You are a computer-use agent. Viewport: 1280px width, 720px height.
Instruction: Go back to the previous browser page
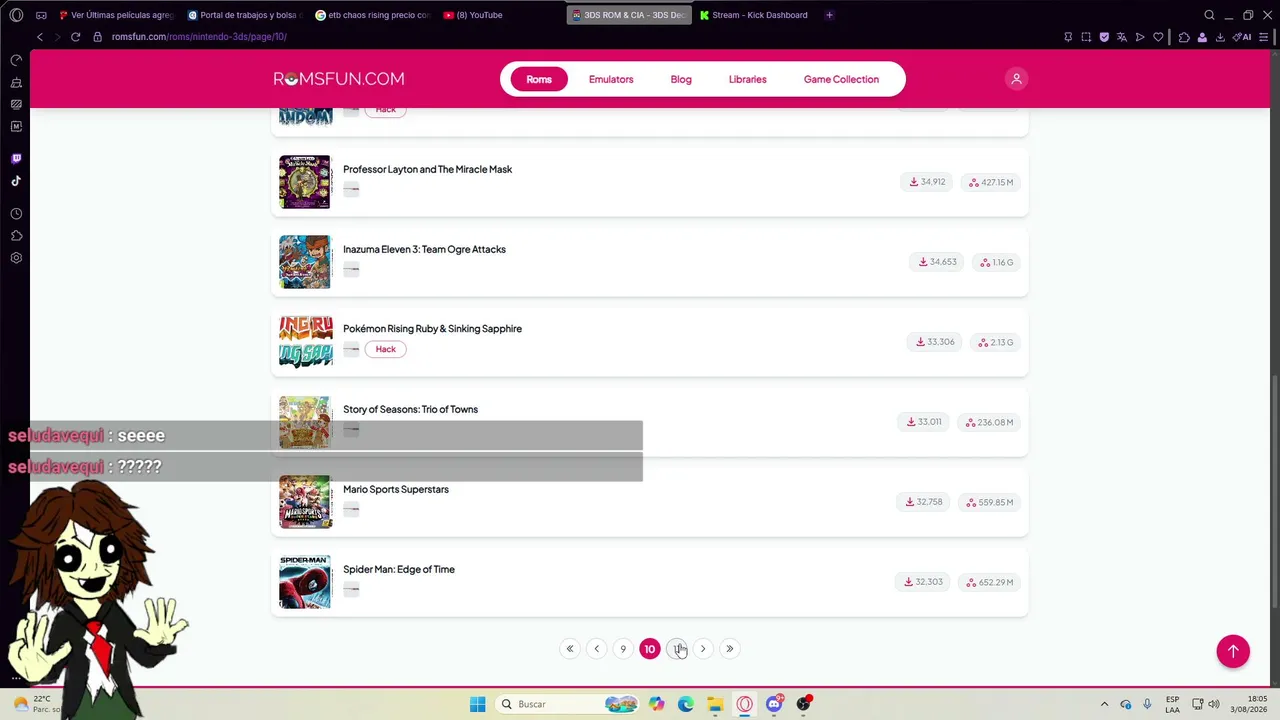click(x=40, y=37)
